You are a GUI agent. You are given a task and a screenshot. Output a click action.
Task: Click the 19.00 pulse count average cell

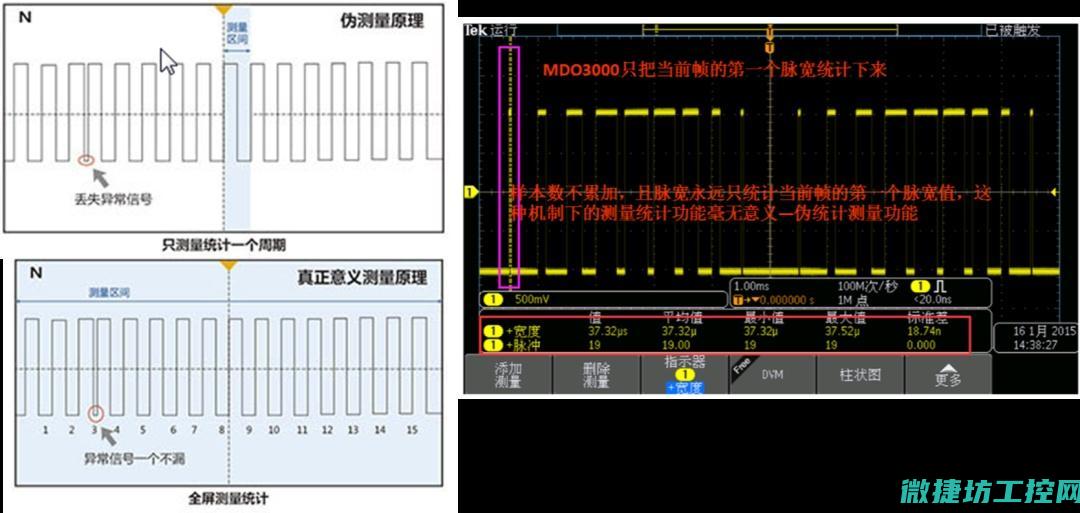coord(676,344)
